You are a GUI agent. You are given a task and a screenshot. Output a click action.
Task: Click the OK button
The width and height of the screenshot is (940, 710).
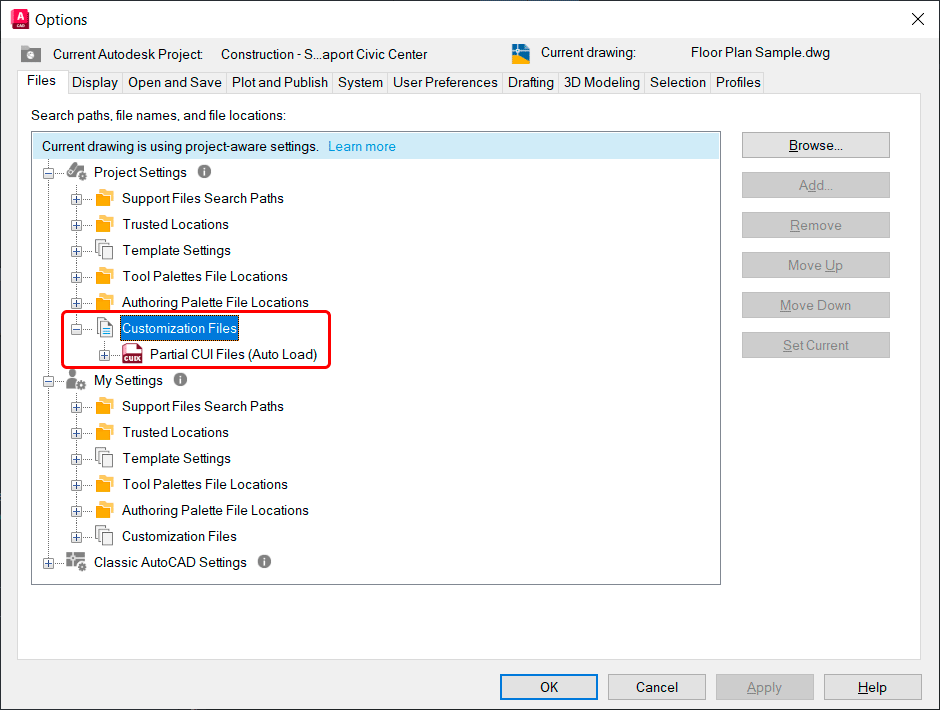click(x=549, y=687)
